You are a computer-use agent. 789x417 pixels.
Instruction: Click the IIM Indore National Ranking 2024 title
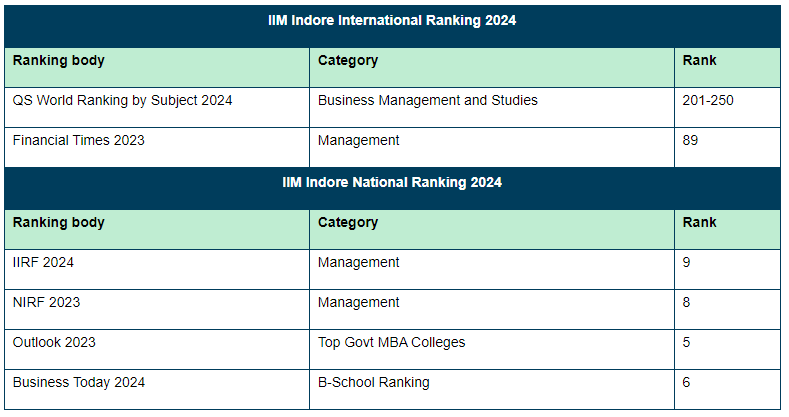pos(392,183)
